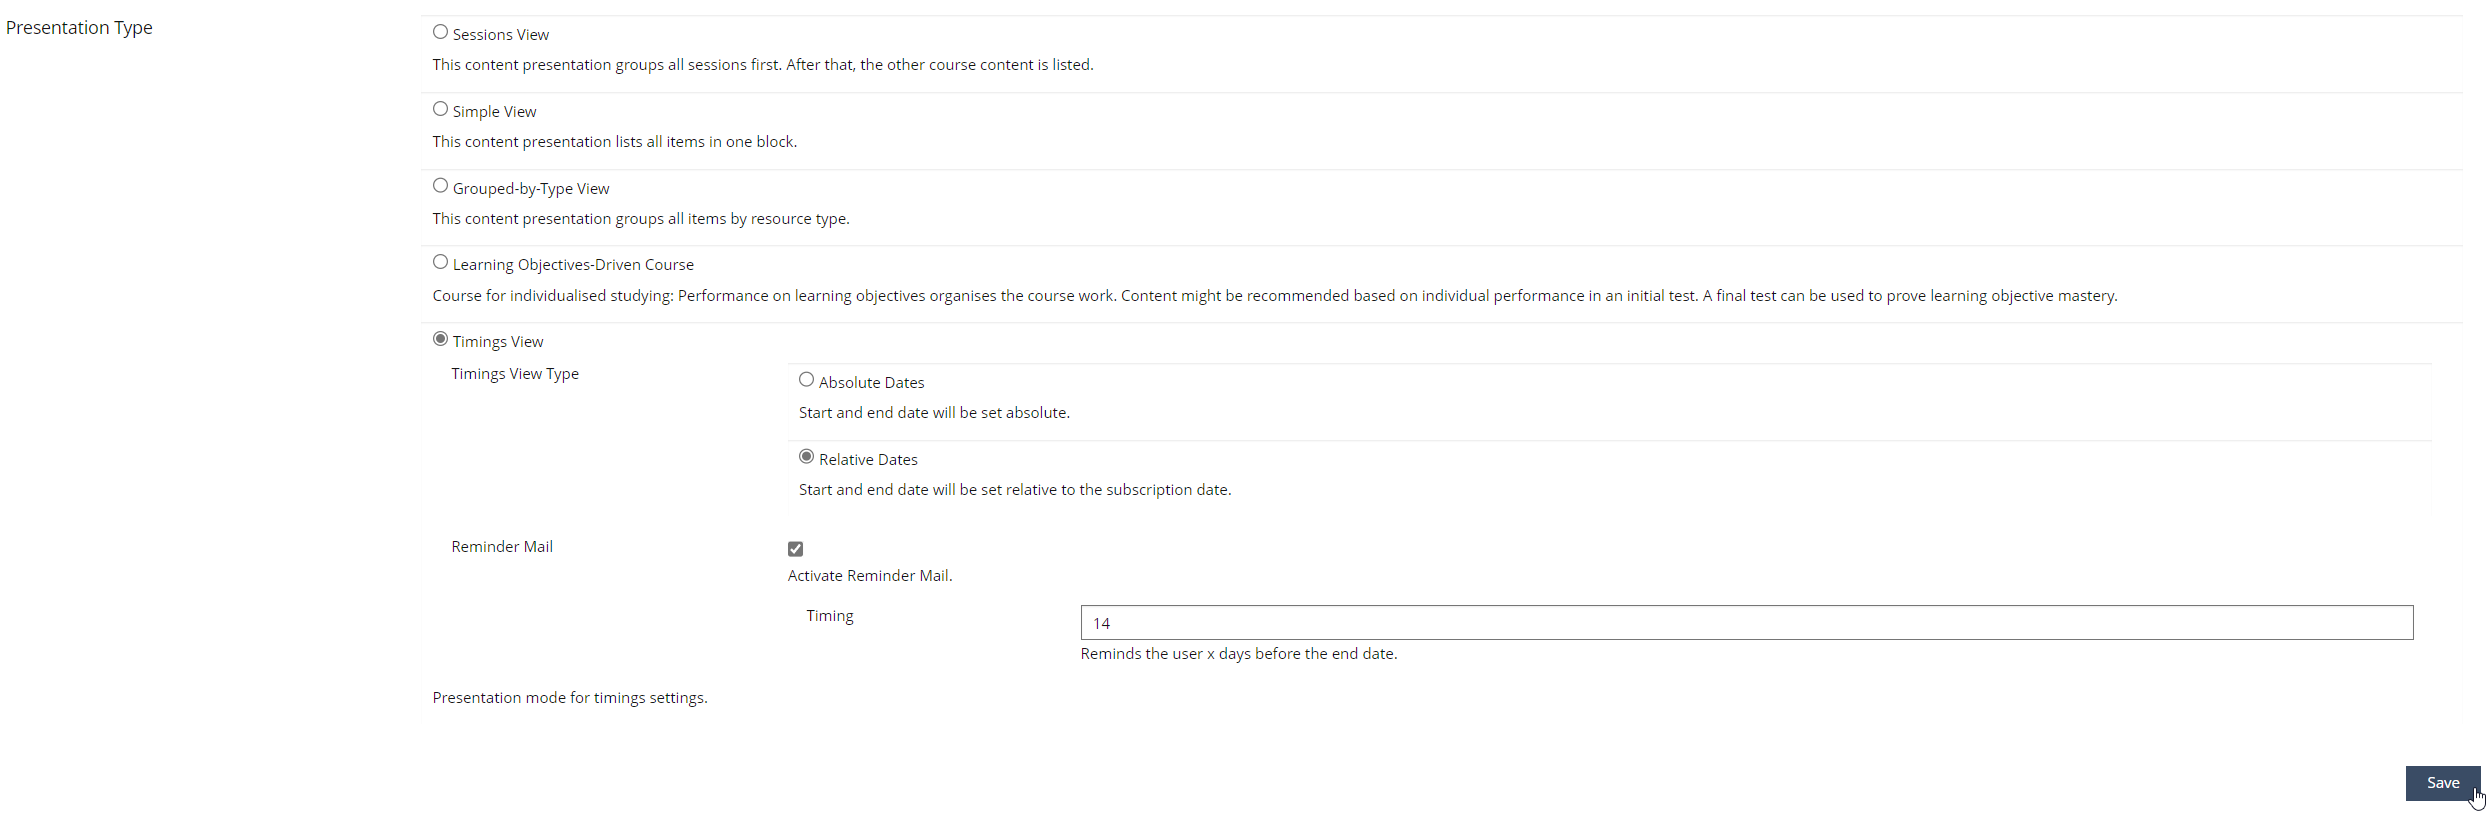Uncheck the Reminder Mail checkbox

(x=796, y=549)
